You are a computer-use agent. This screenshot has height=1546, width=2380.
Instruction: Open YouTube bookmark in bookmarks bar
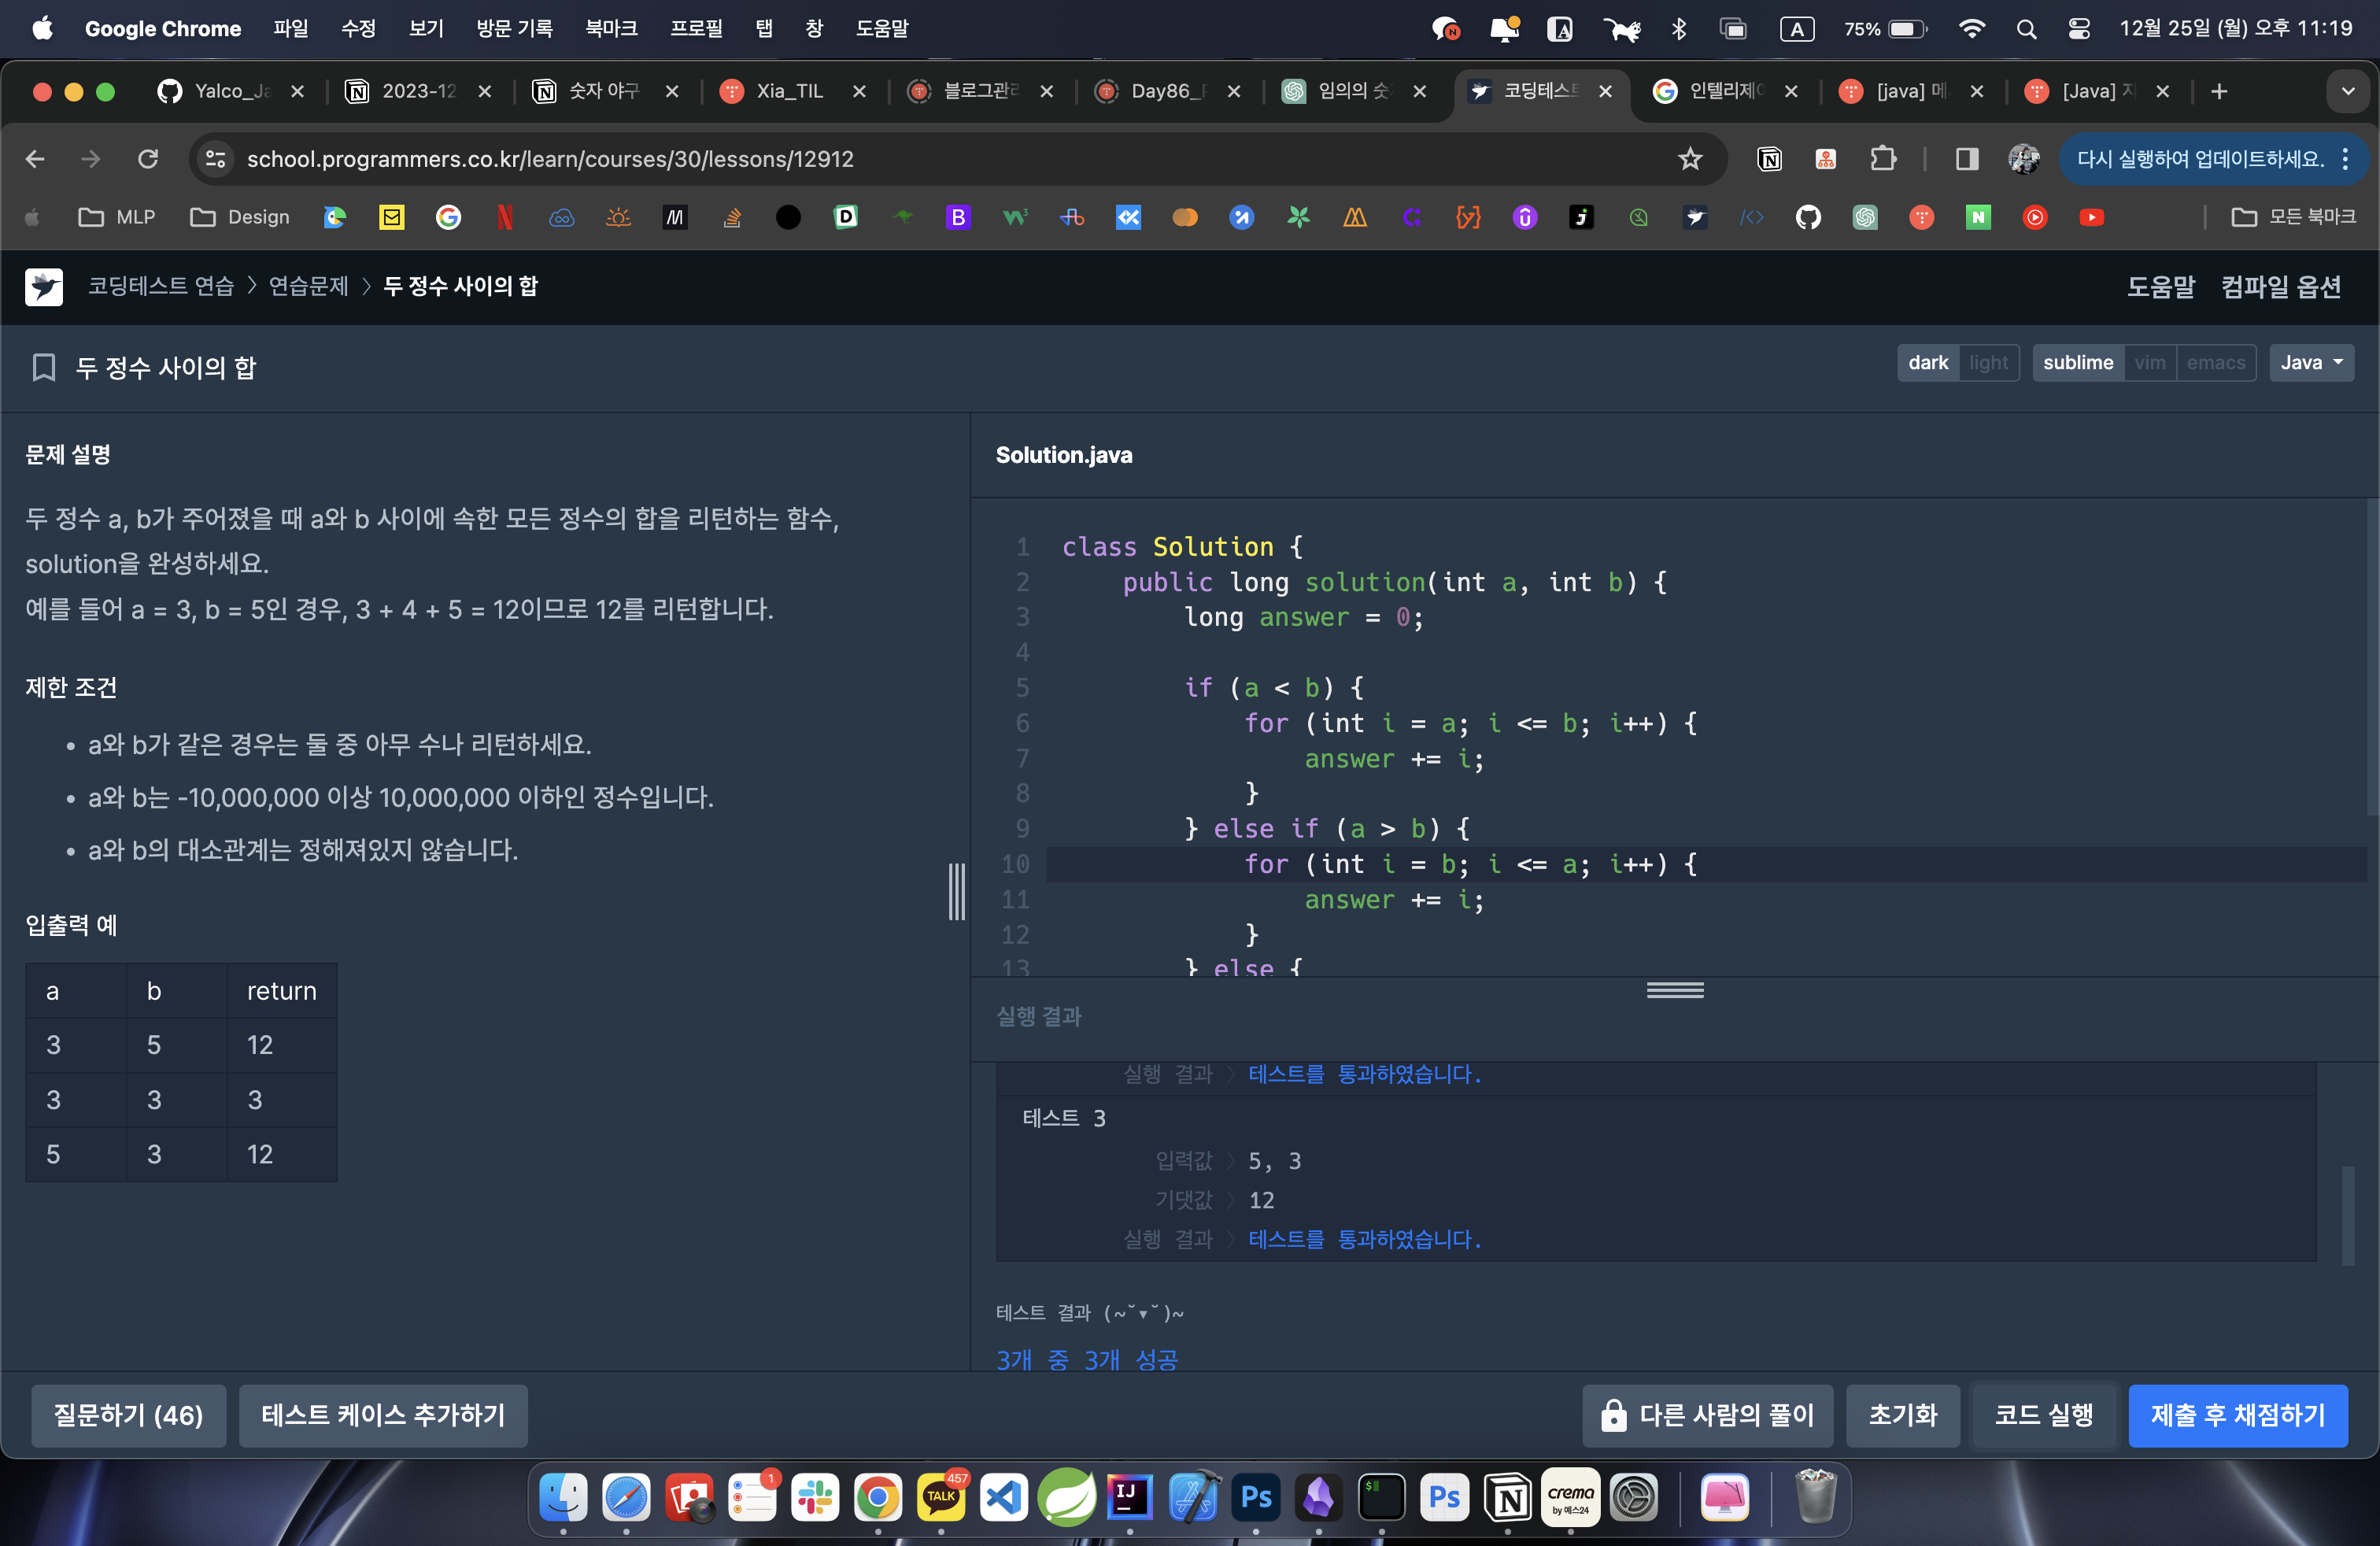coord(2091,217)
